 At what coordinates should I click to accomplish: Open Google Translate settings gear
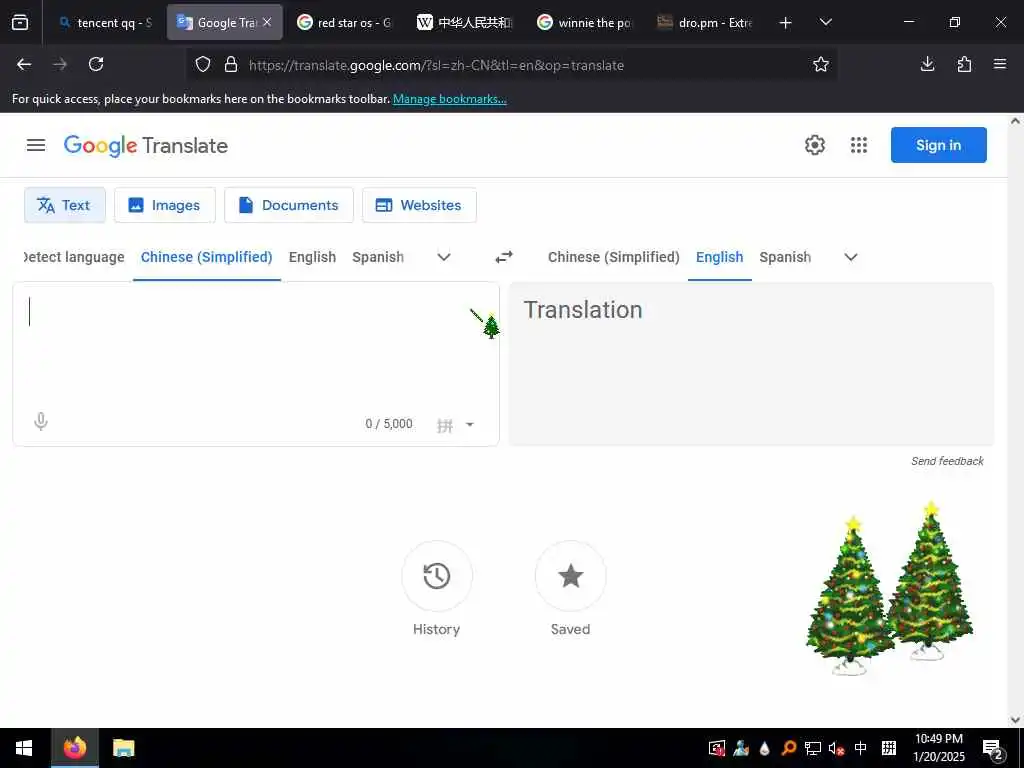pyautogui.click(x=814, y=145)
